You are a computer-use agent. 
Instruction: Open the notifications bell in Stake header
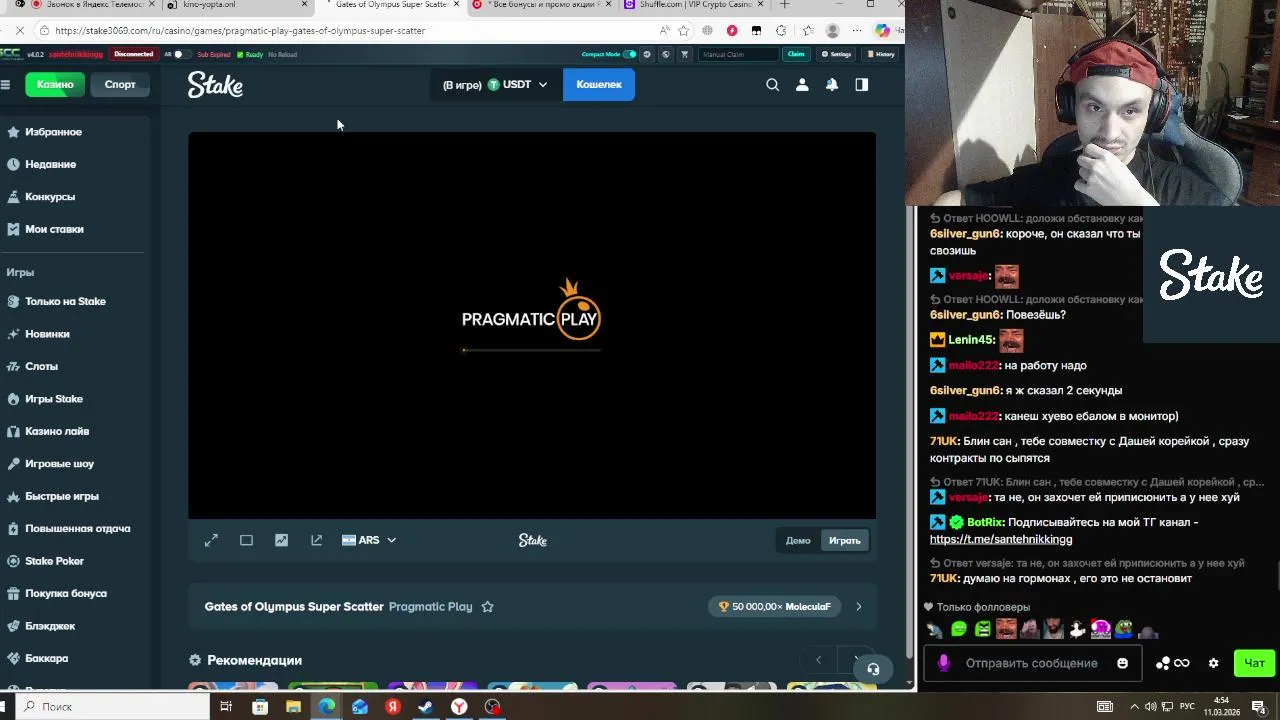click(832, 85)
